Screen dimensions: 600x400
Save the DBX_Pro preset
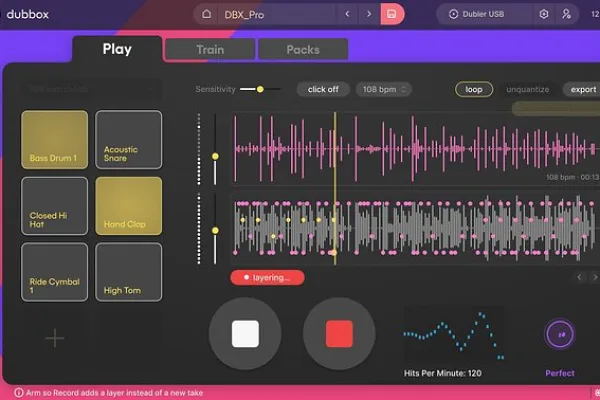pyautogui.click(x=391, y=14)
